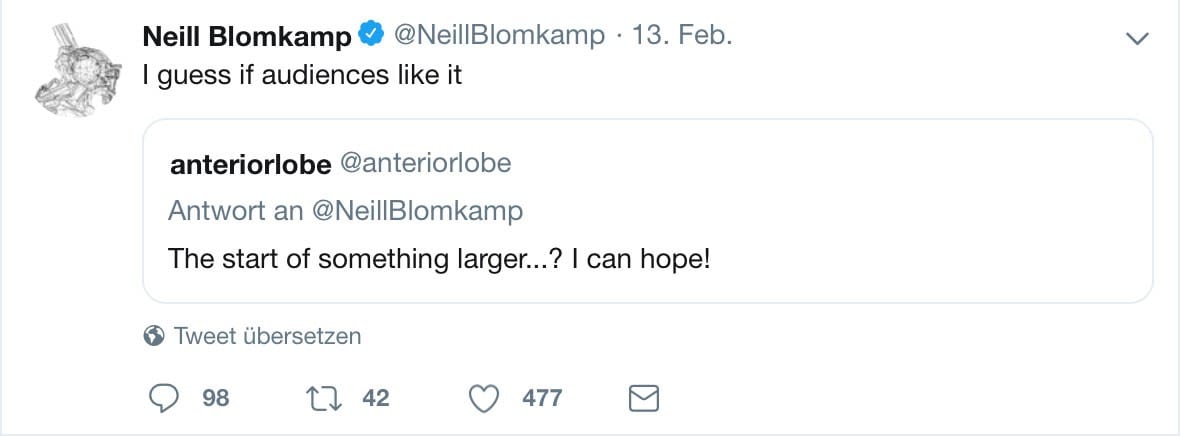Click the @NeillBlomkamp handle in the header
This screenshot has width=1180, height=436.
499,36
